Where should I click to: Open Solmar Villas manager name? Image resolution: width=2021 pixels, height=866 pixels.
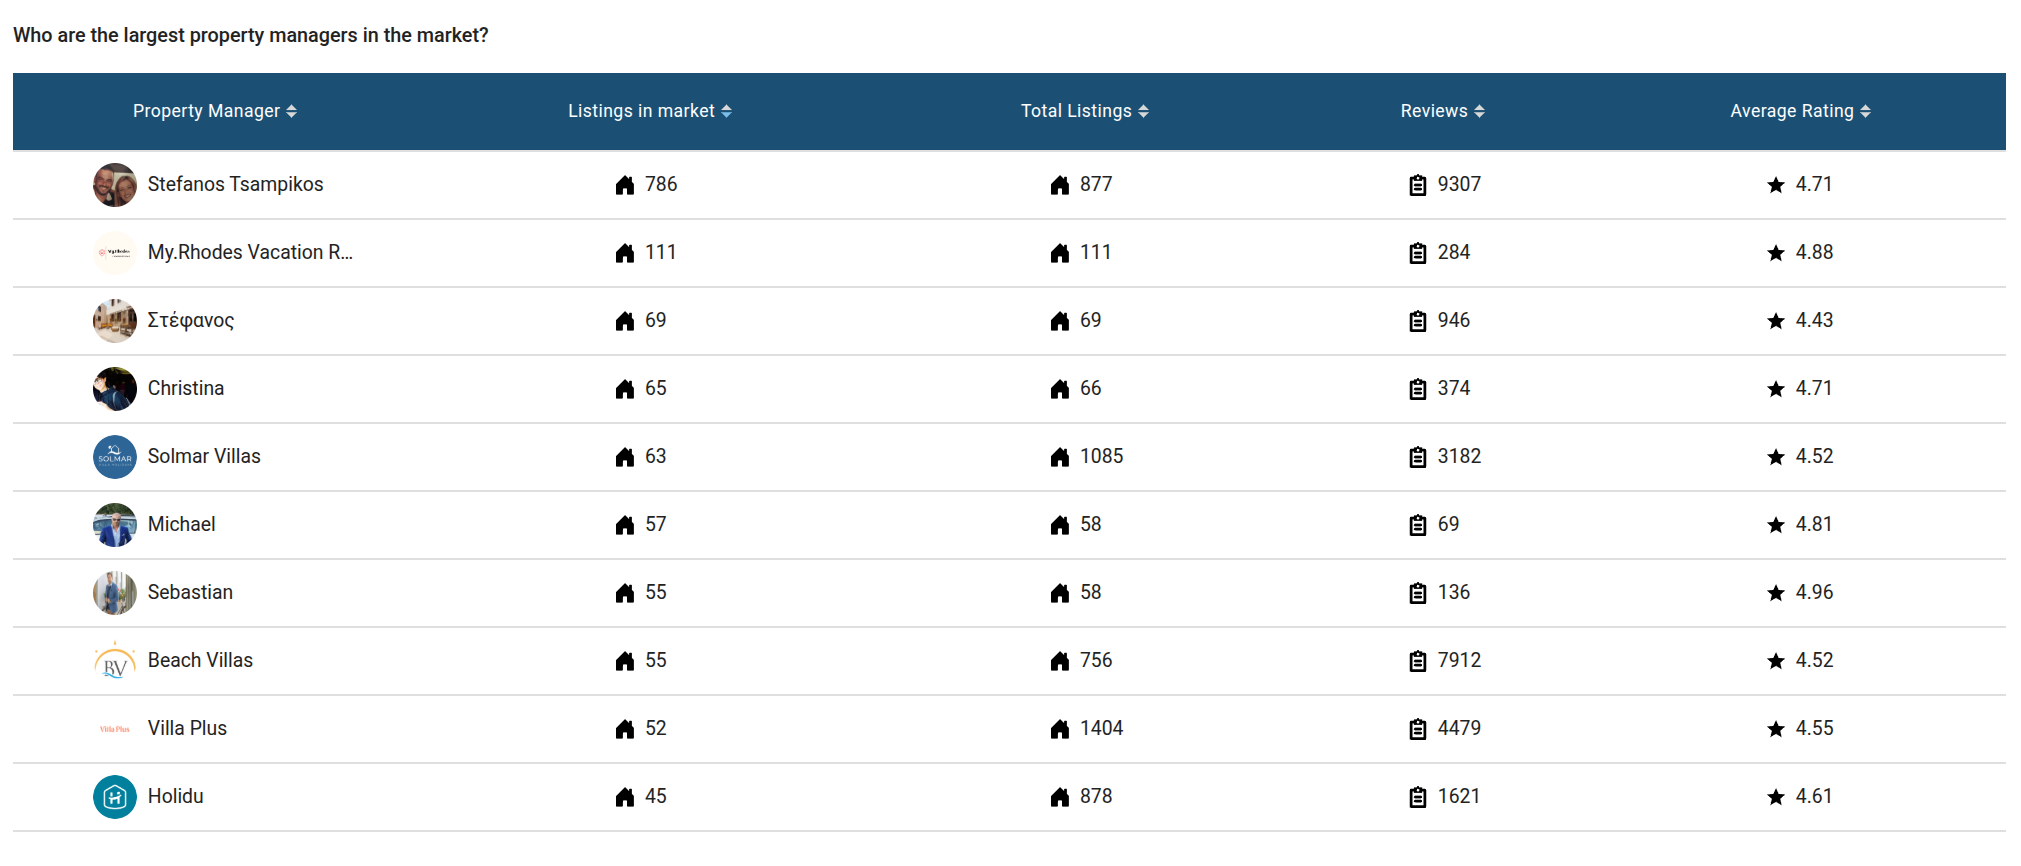click(x=204, y=456)
